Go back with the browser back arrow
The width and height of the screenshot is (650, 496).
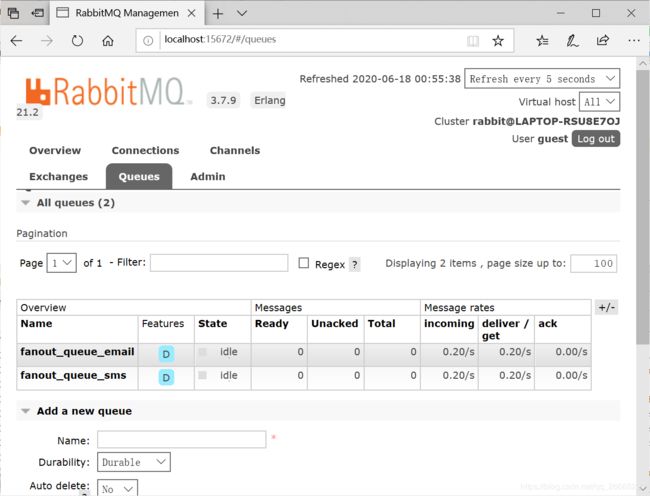point(16,41)
